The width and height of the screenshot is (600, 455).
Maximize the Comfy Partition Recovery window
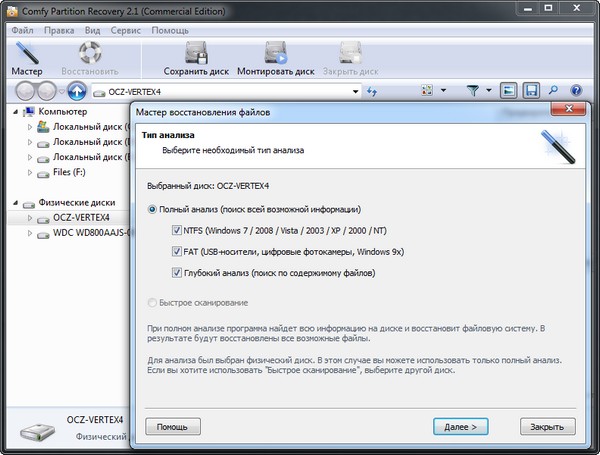[548, 8]
